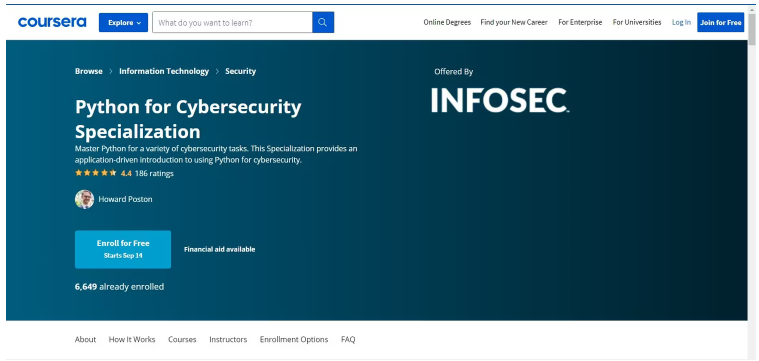Click the Join for Free button
Viewport: 759px width, 361px height.
720,22
